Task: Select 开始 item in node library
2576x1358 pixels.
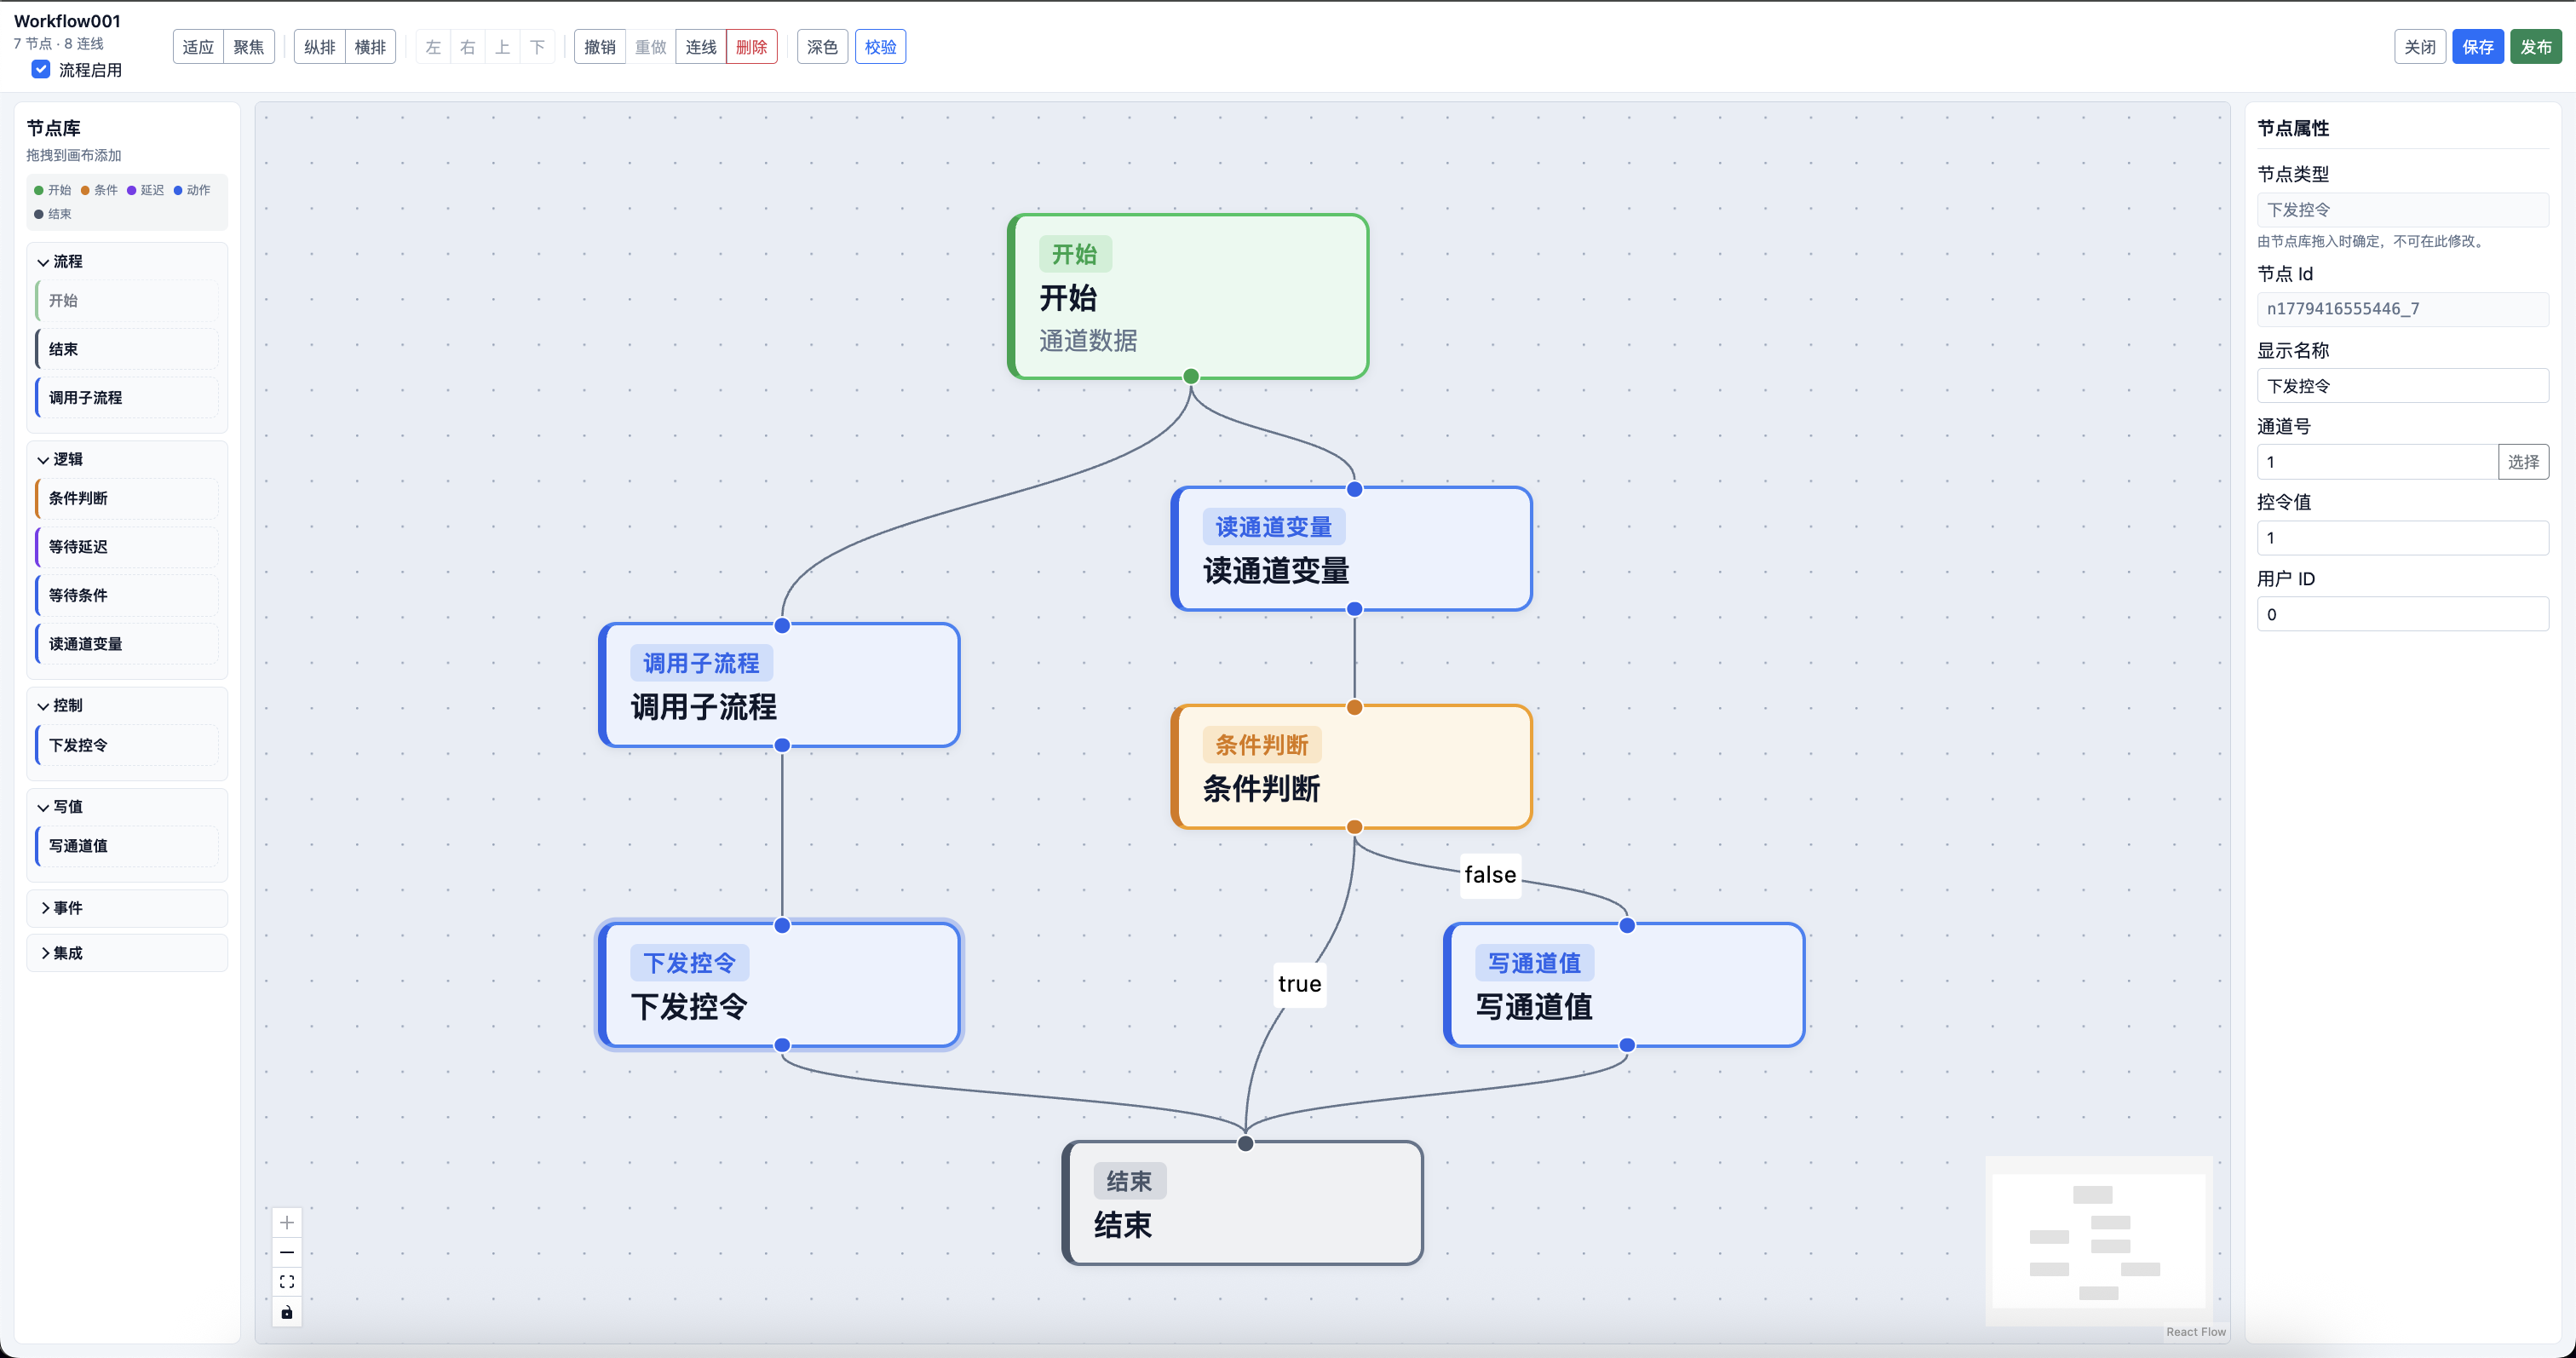Action: point(128,300)
